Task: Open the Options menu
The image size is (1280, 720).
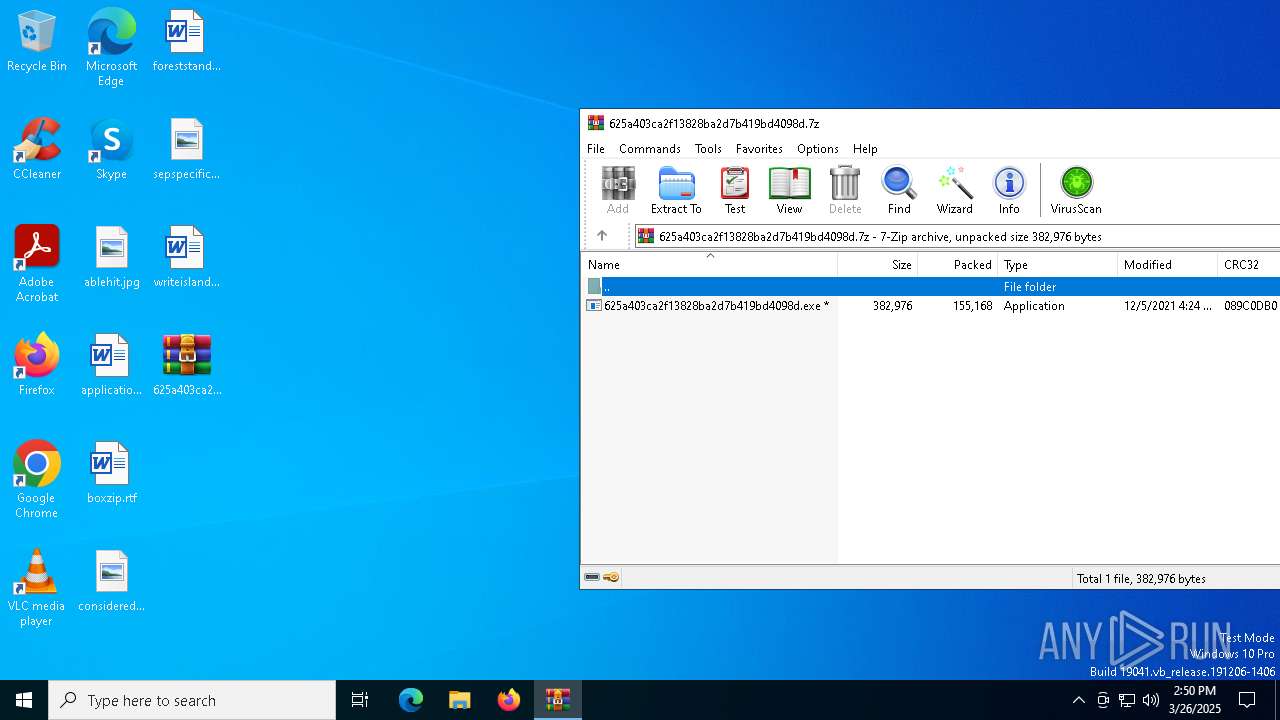Action: click(818, 148)
